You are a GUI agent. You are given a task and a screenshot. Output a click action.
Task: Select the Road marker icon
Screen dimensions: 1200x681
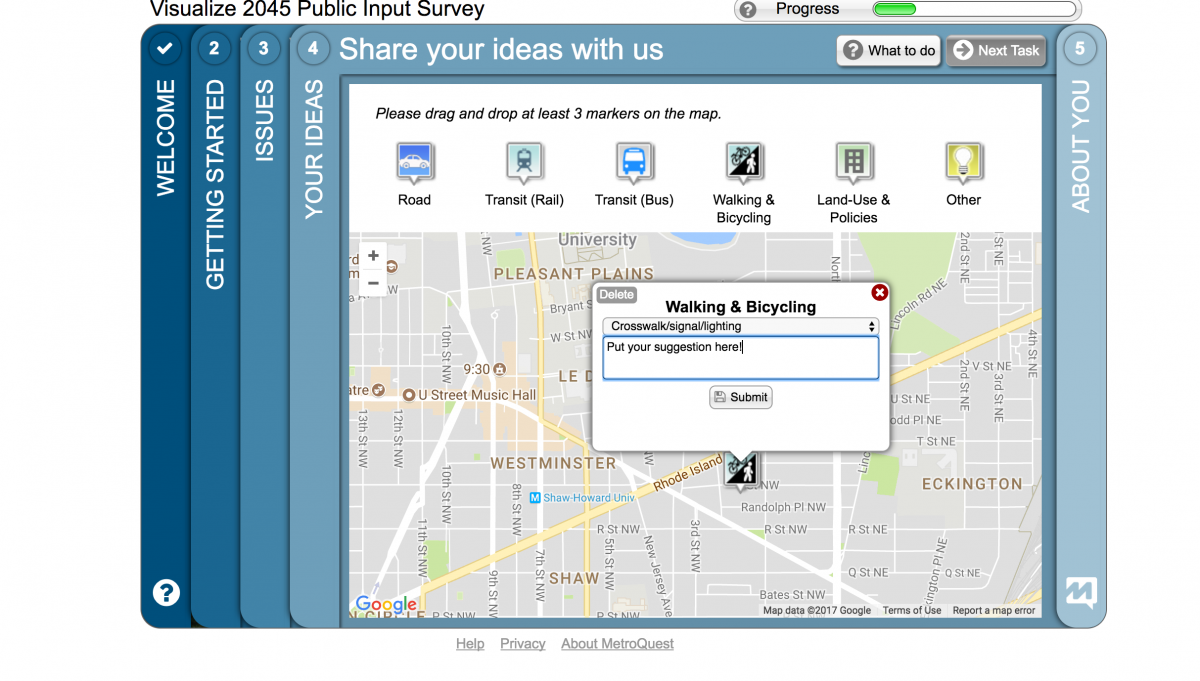[414, 162]
